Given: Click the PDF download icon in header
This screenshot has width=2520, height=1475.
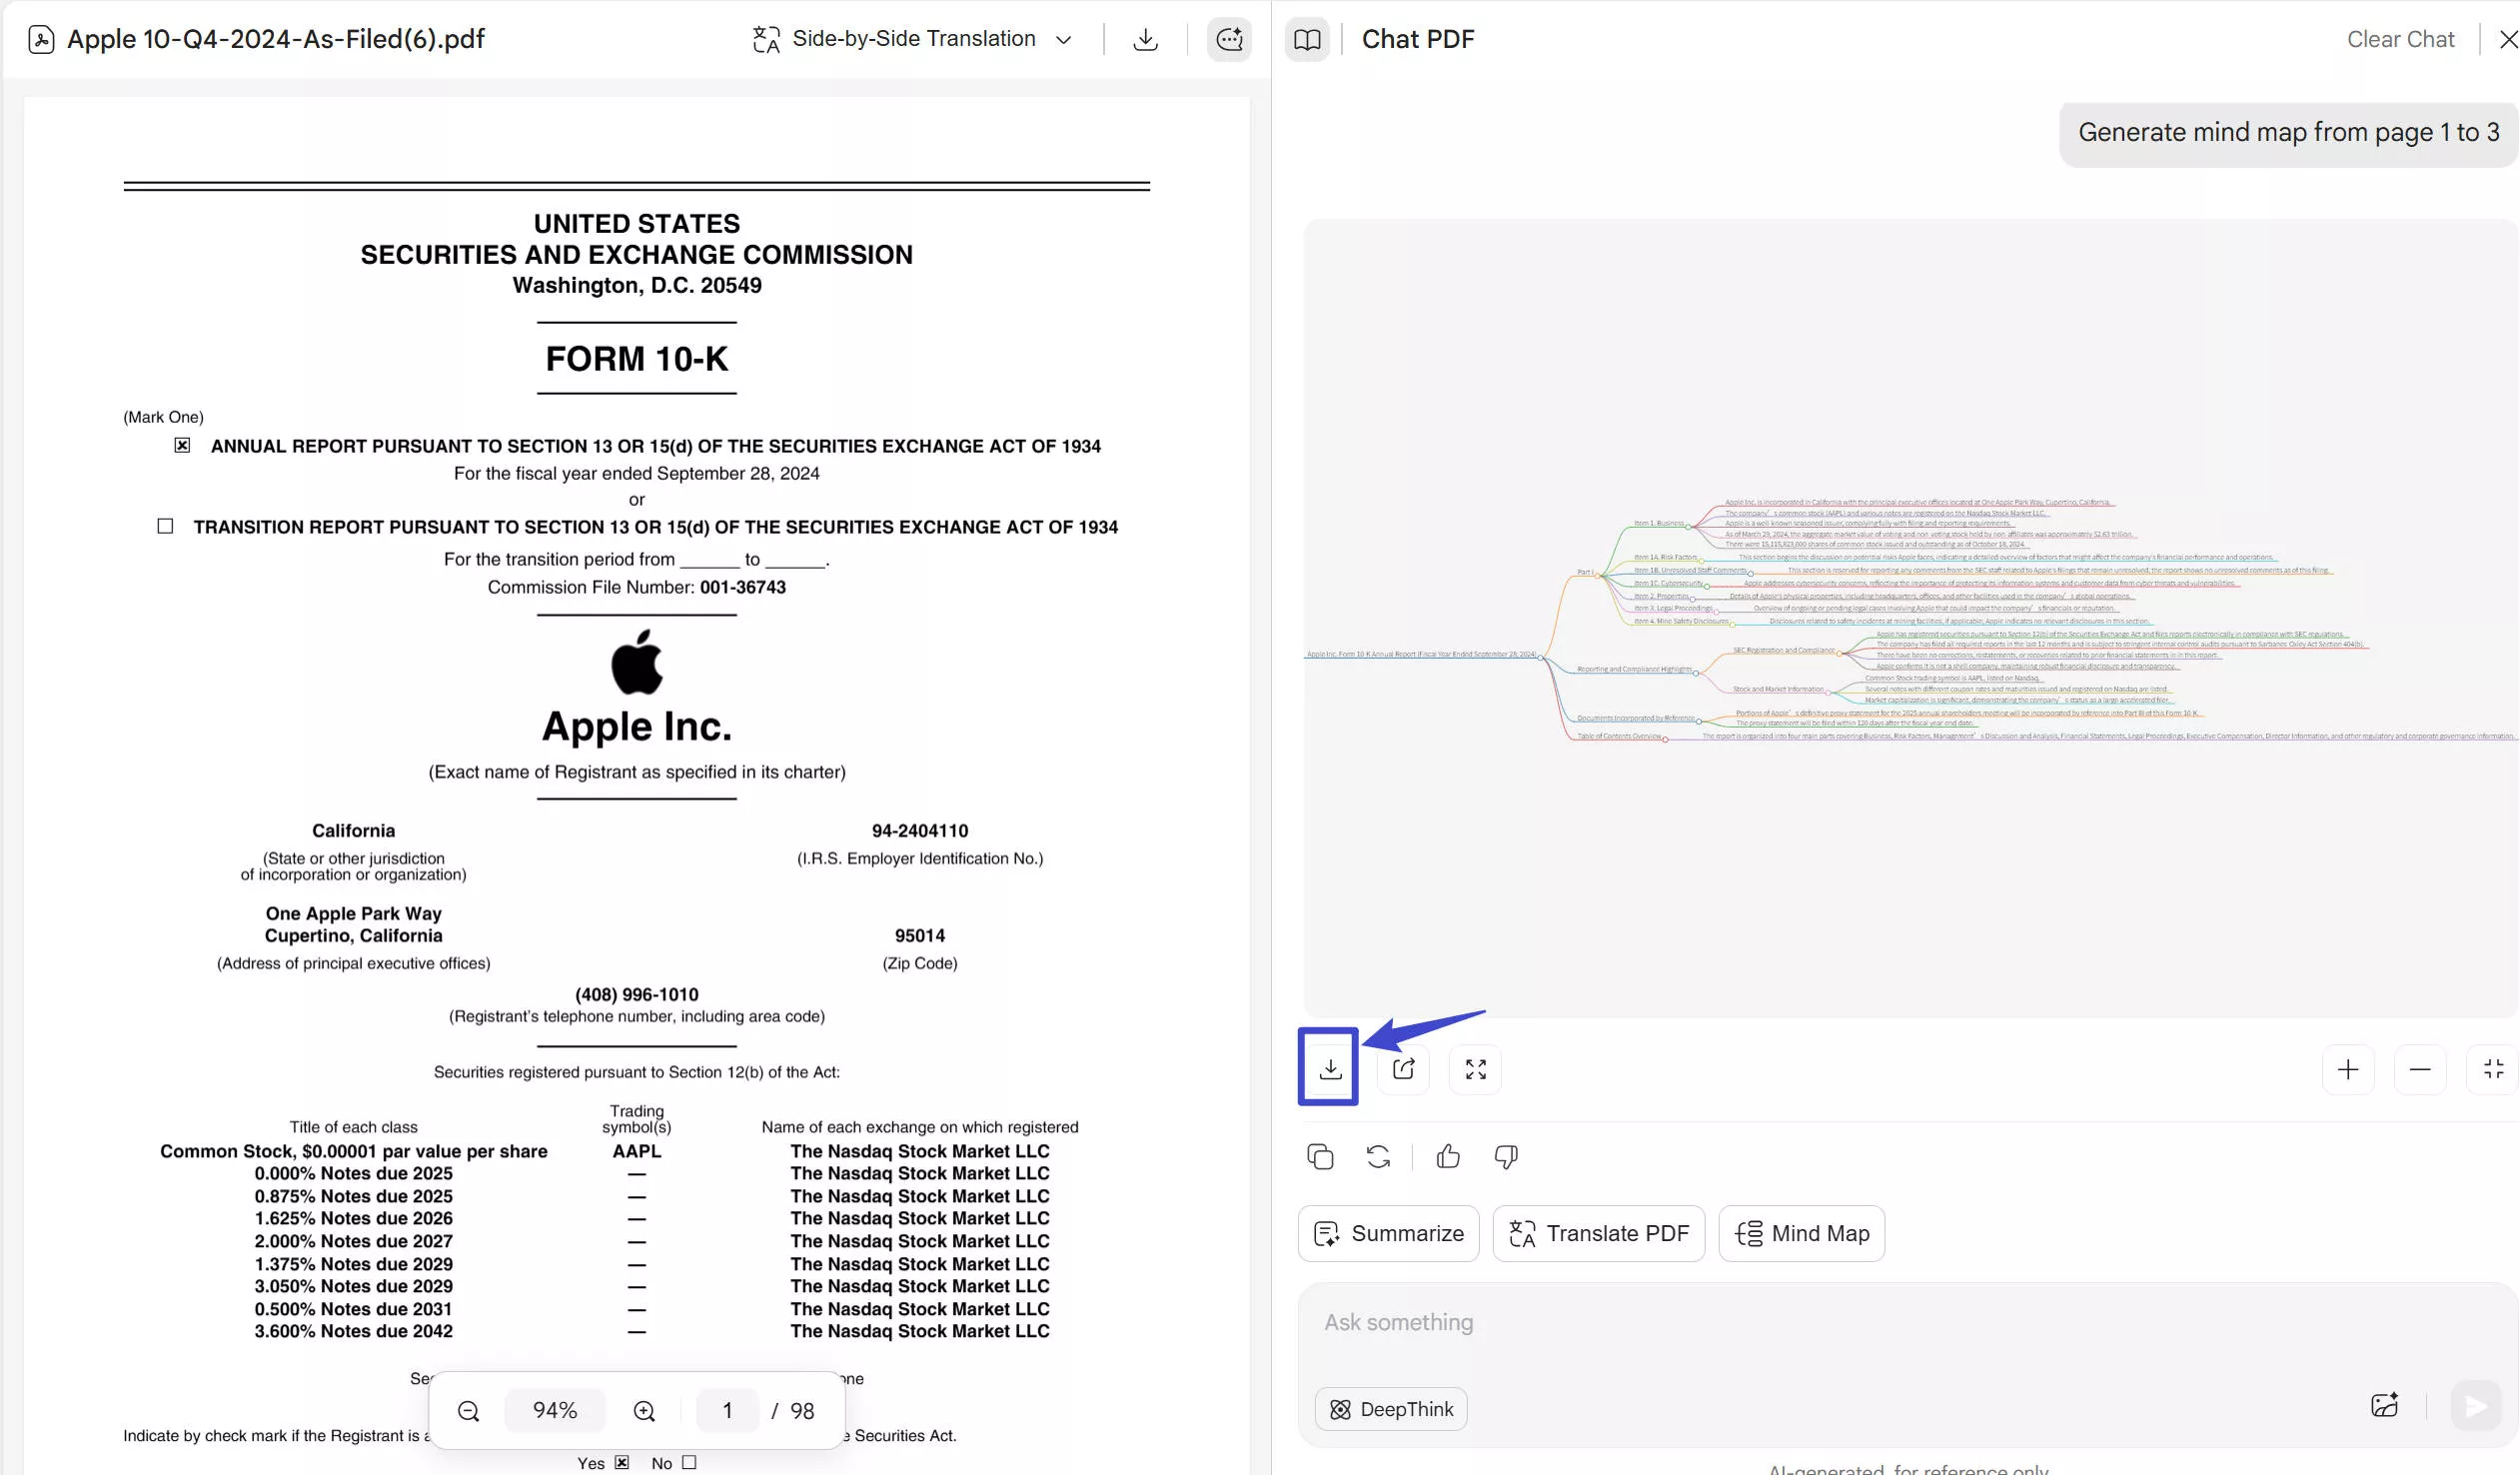Looking at the screenshot, I should [x=1145, y=39].
